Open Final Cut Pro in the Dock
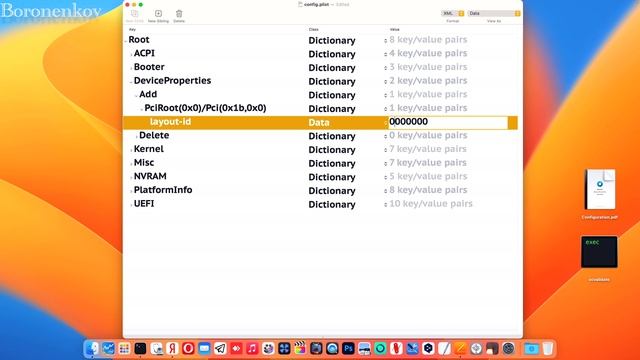640x360 pixels. pos(300,348)
